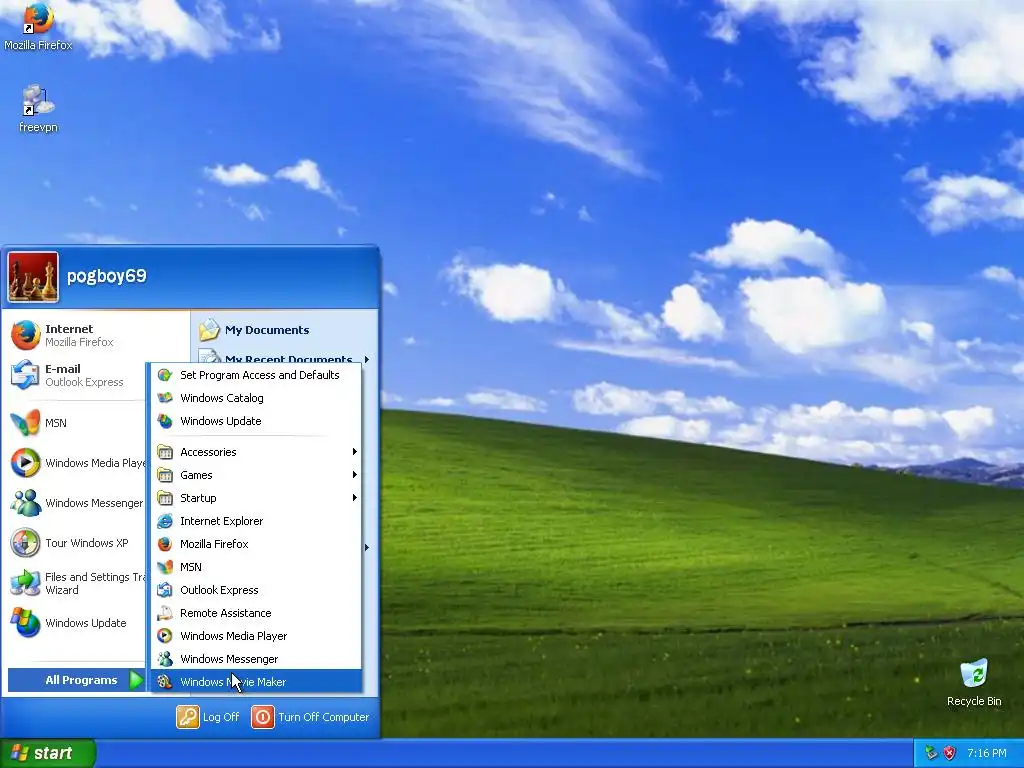The height and width of the screenshot is (768, 1024).
Task: Click the 7:16 PM taskbar clock
Action: click(x=986, y=753)
